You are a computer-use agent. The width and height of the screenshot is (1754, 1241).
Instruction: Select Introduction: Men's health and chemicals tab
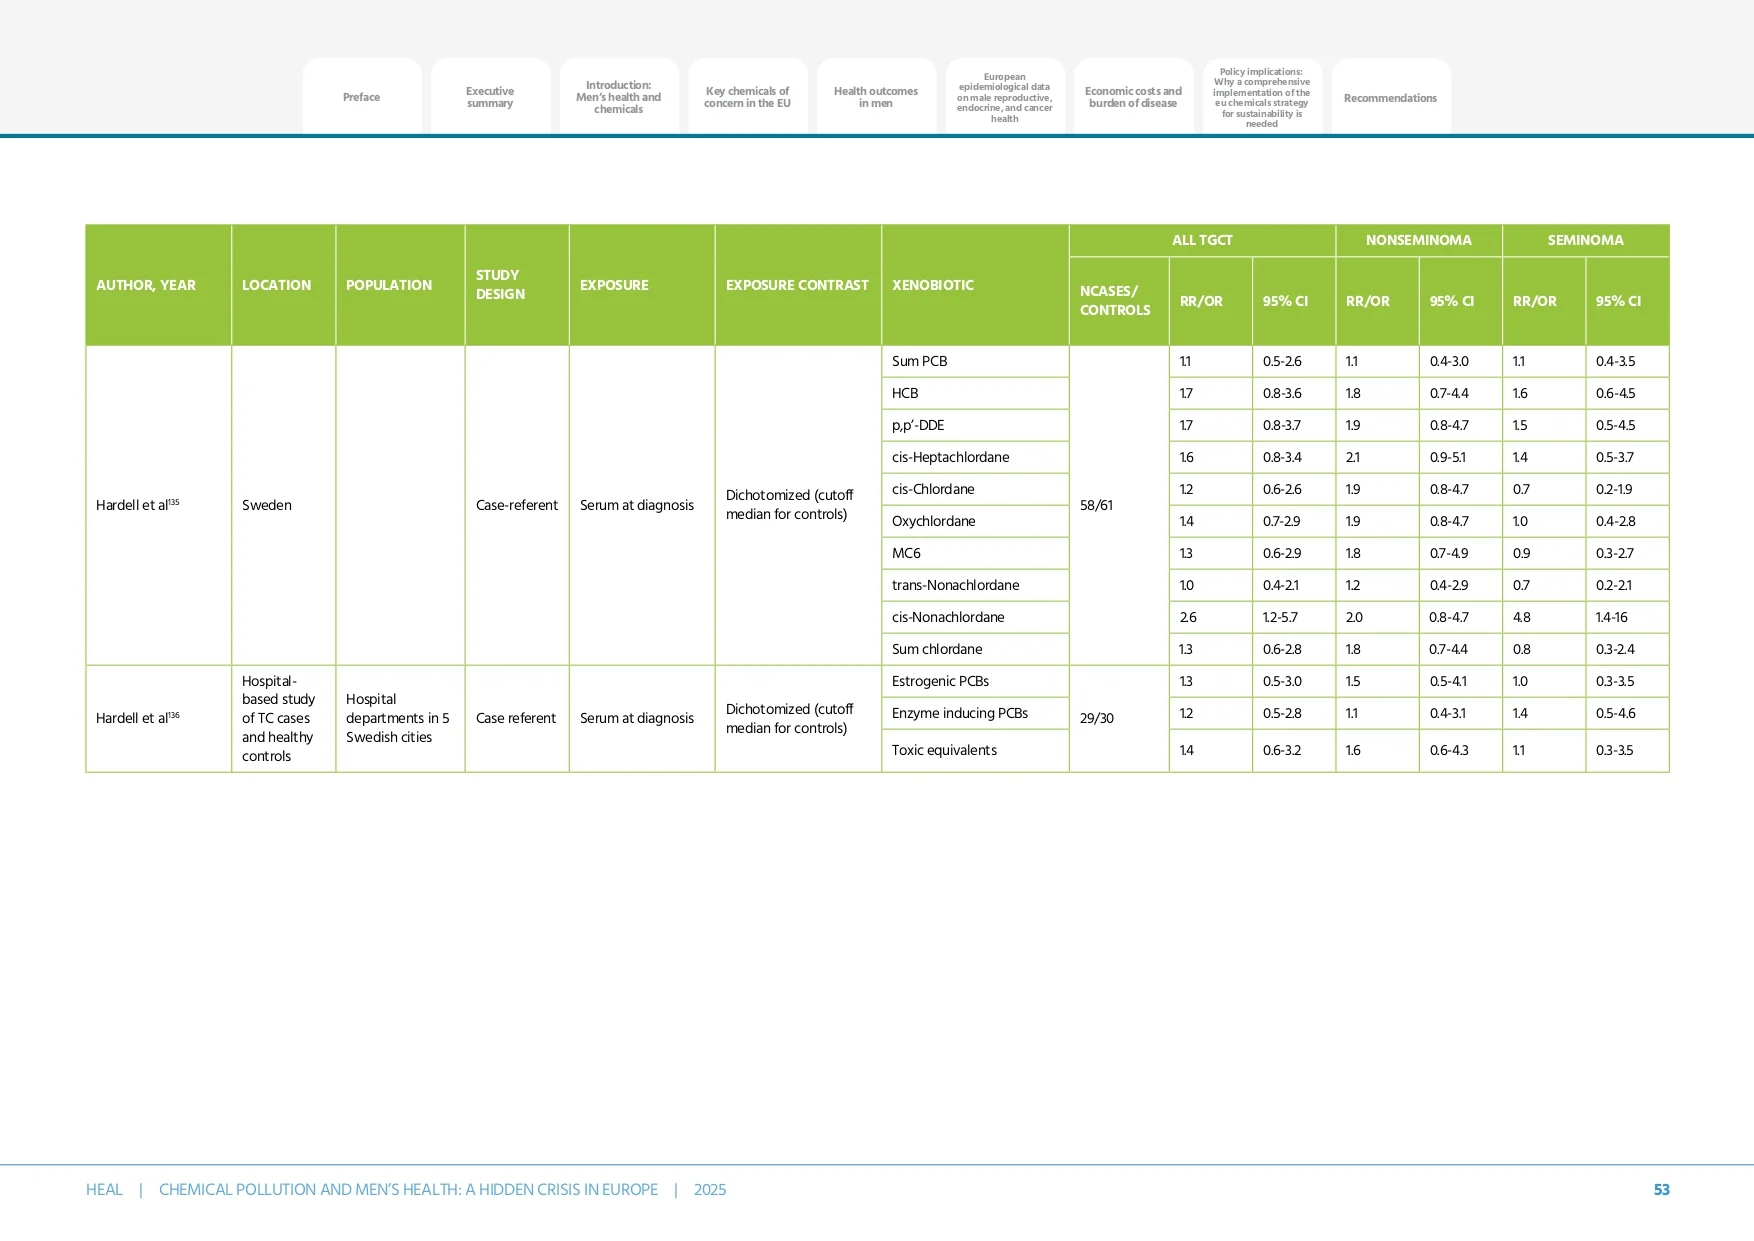click(618, 97)
